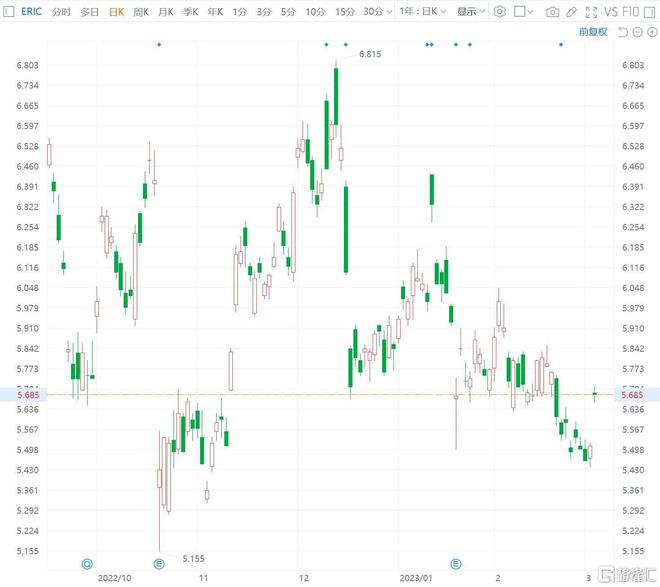Open chart settings hexagon gear icon
Viewport: 660px width, 587px height.
pos(500,12)
